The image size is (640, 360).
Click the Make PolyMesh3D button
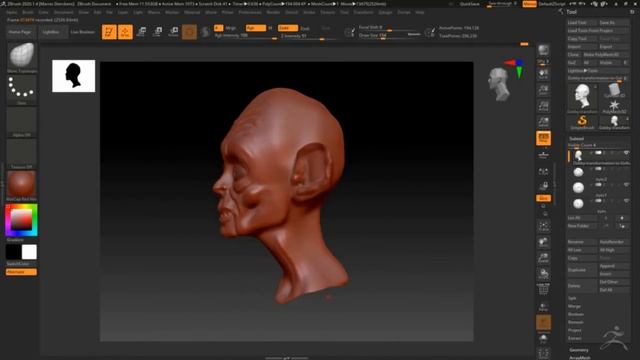[606, 55]
